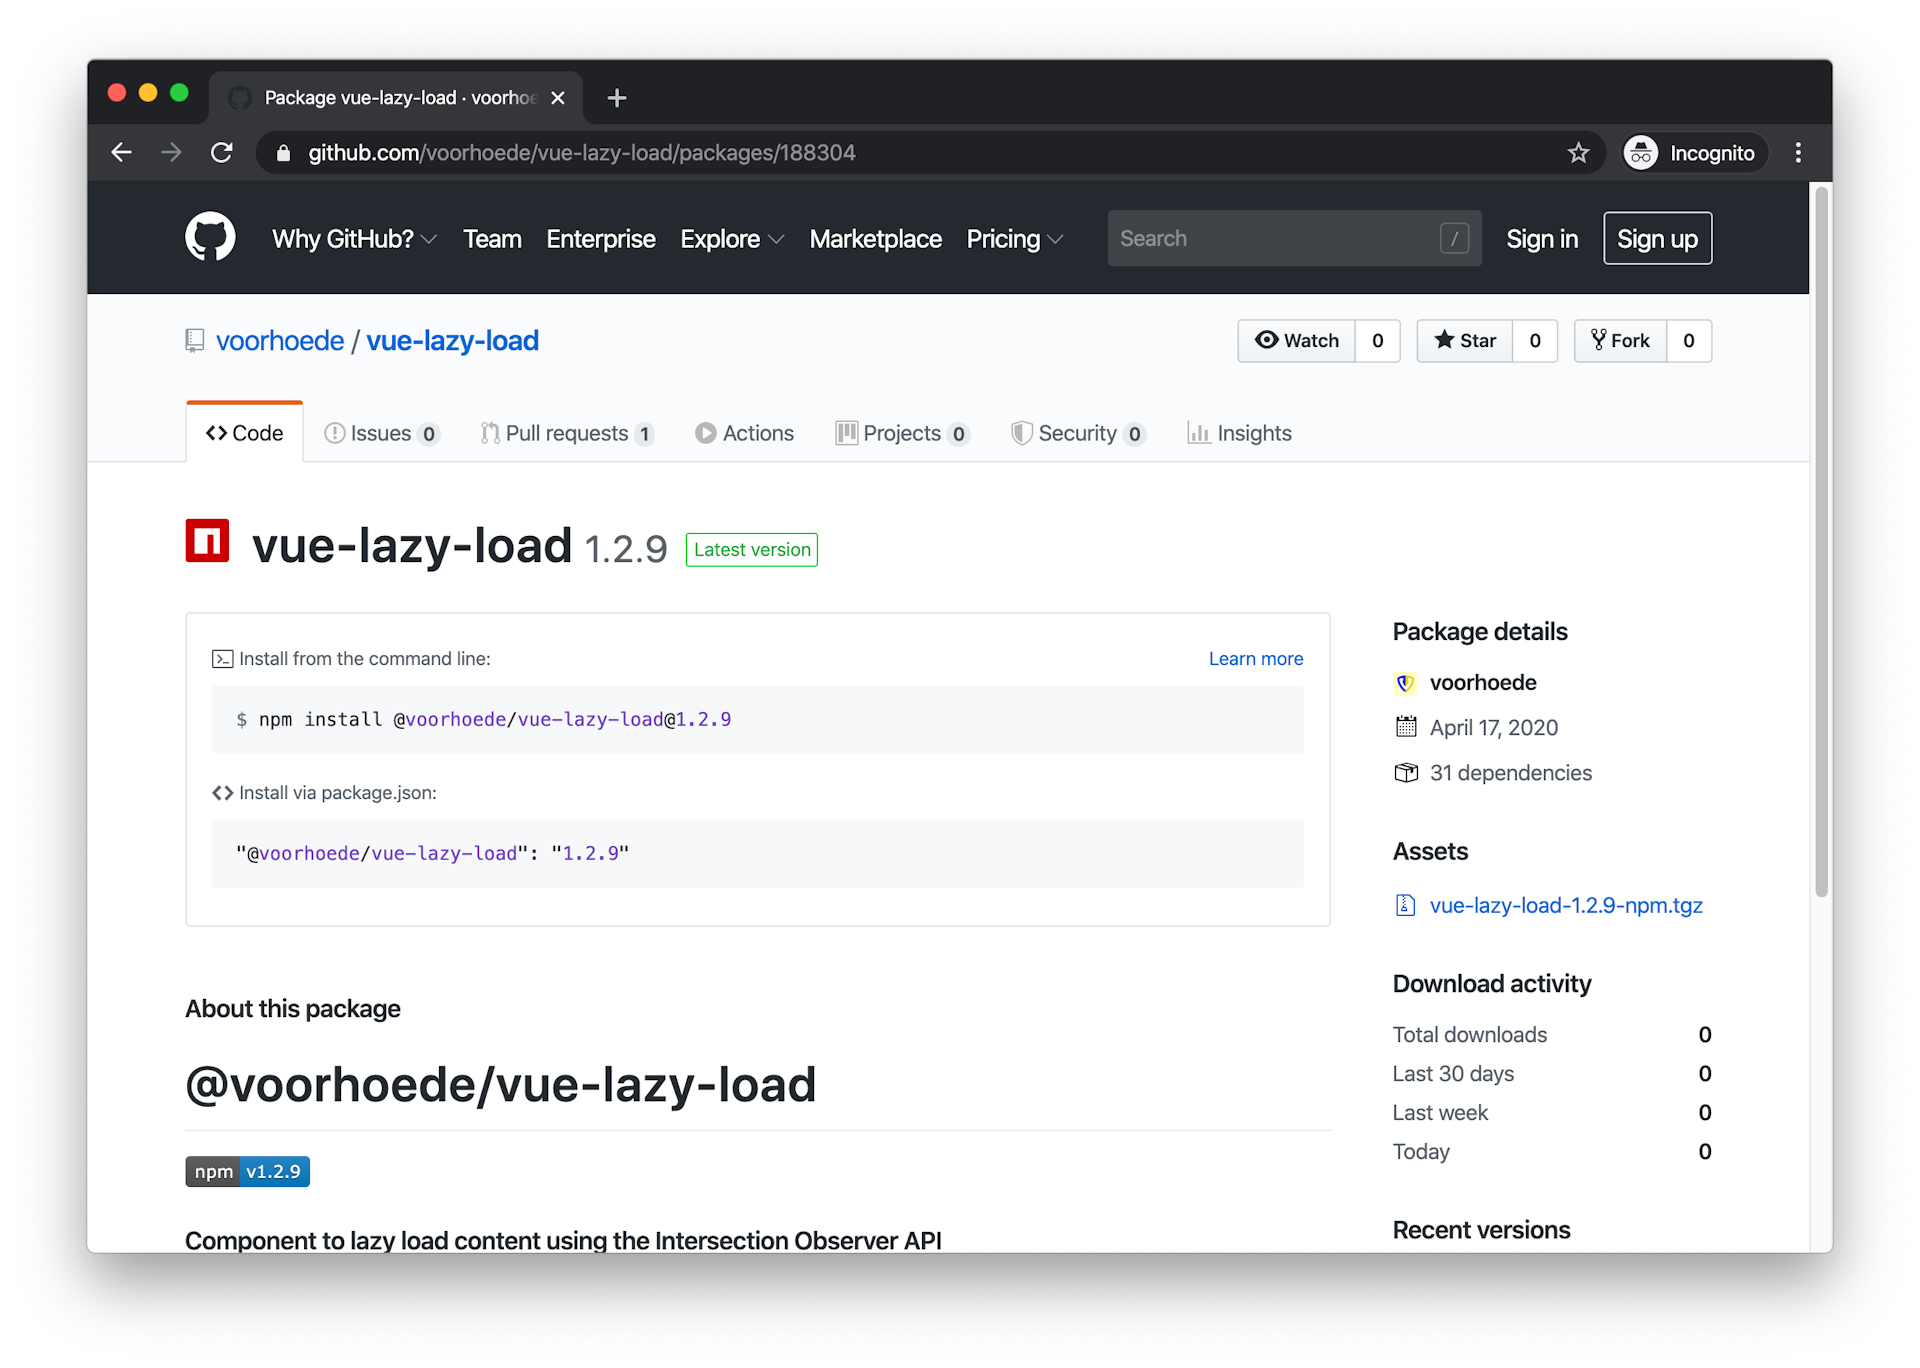
Task: Click the package icon next to 31 dependencies
Action: point(1405,772)
